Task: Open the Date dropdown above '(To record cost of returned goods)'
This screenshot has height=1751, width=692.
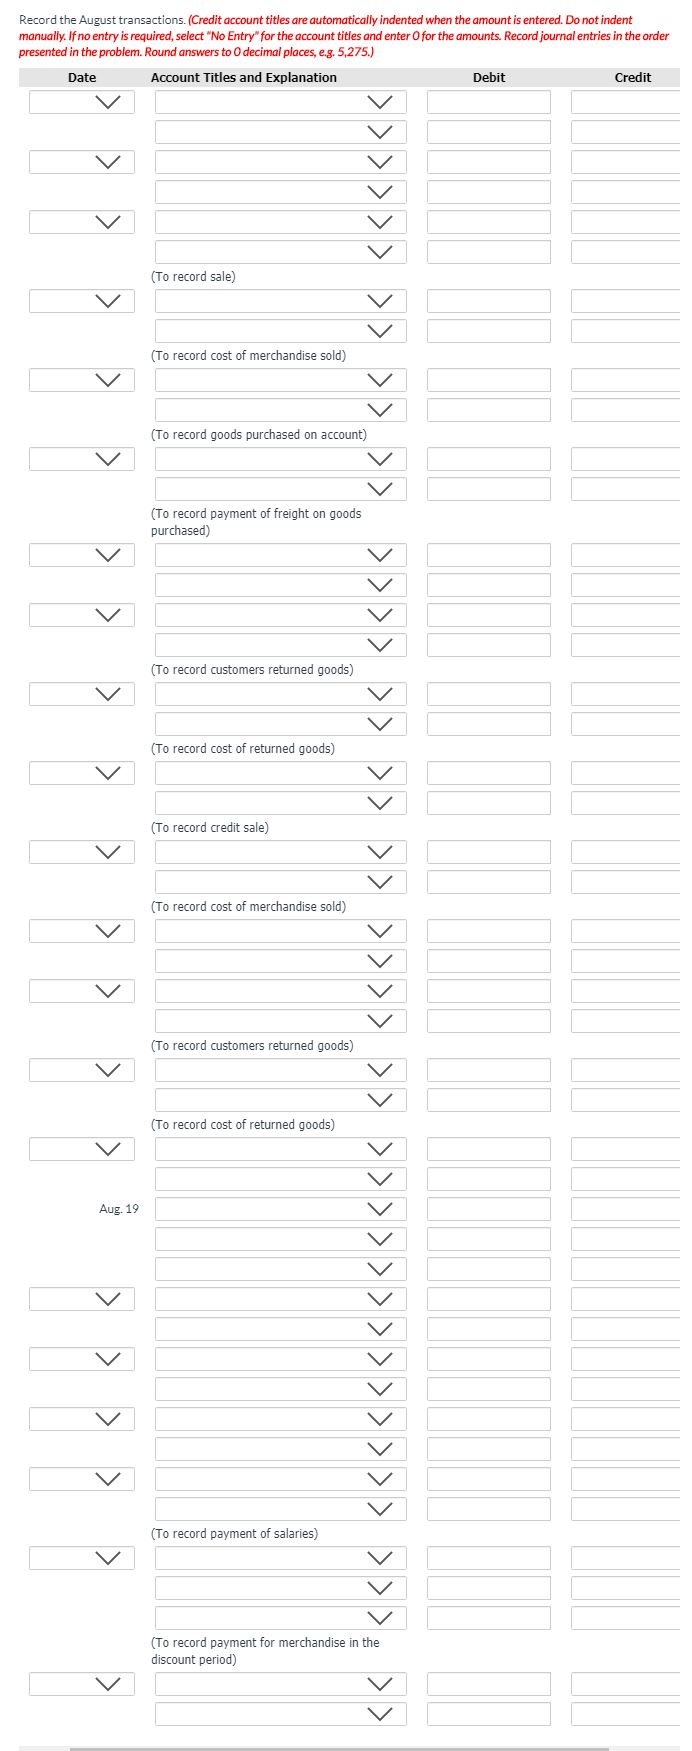Action: coord(81,693)
